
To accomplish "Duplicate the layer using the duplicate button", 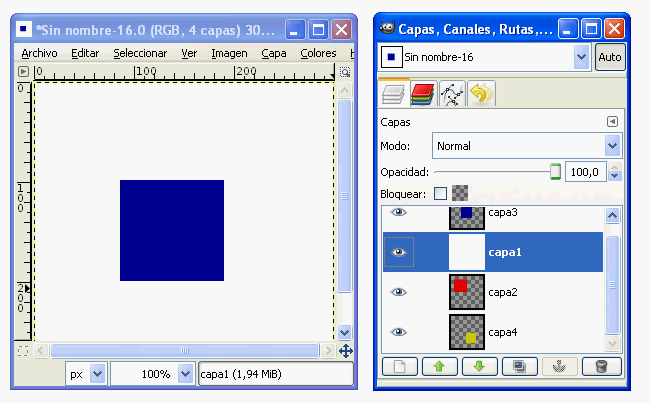I will pyautogui.click(x=519, y=367).
